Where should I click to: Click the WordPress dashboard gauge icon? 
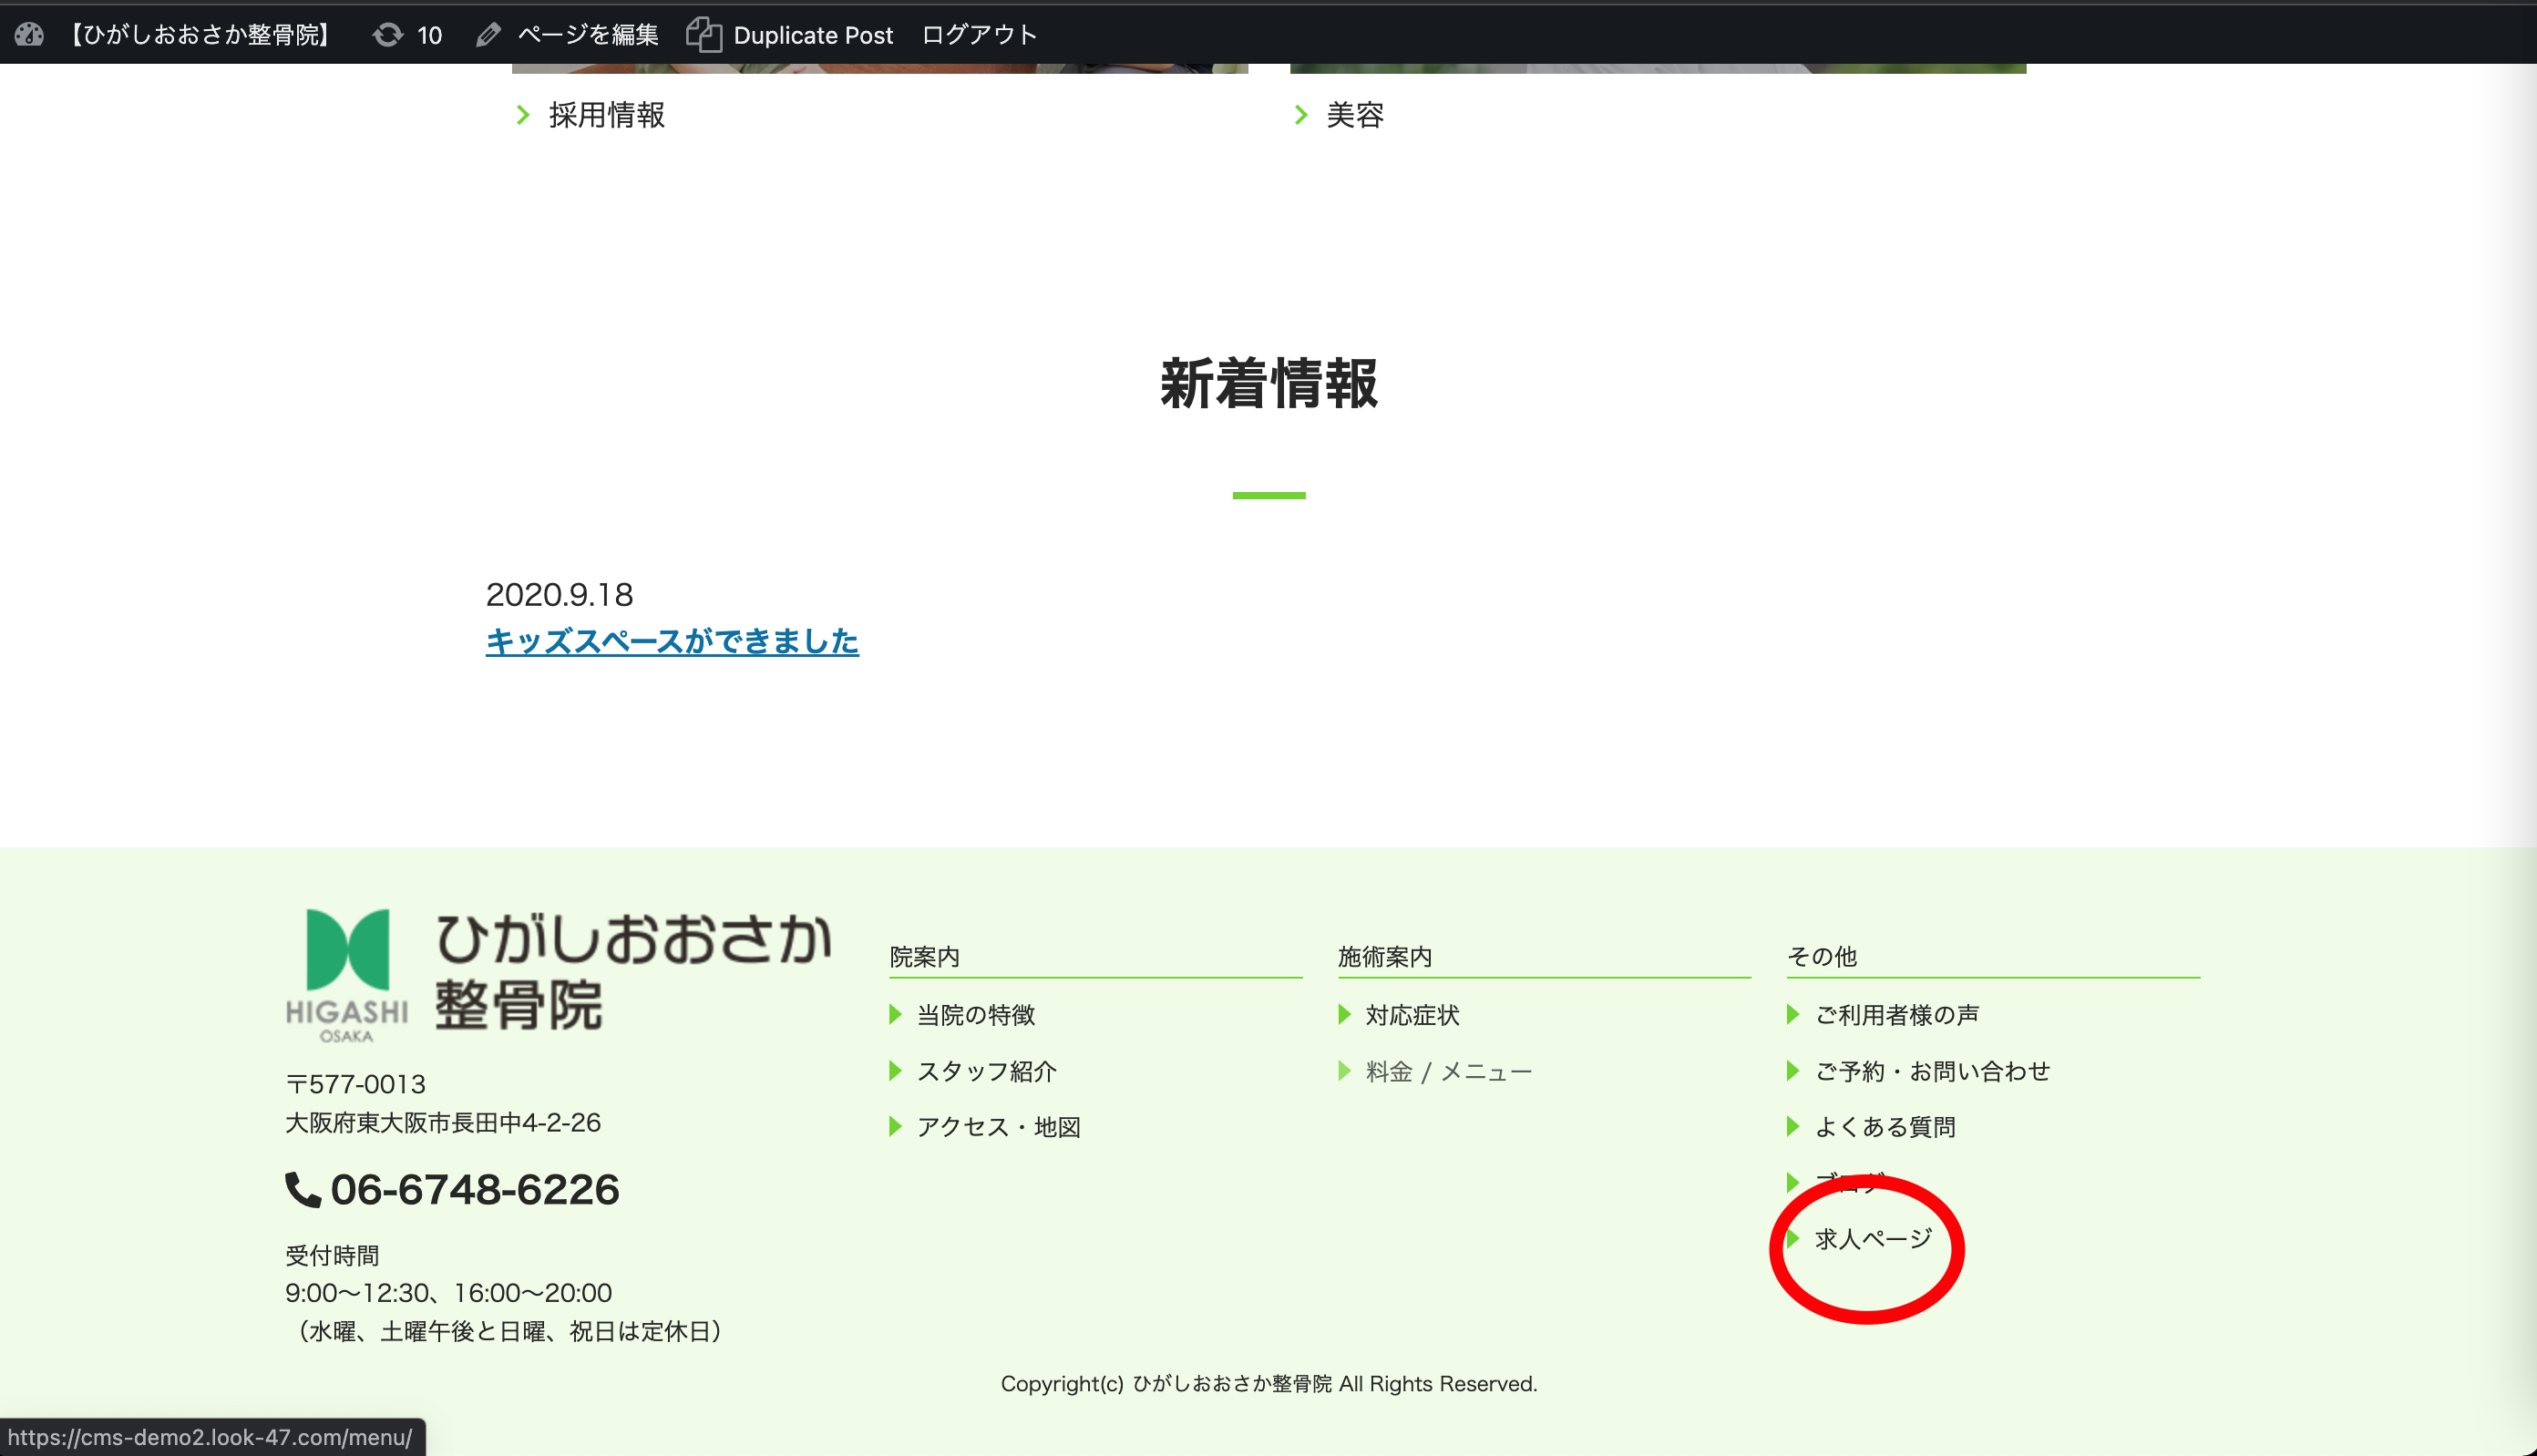(29, 35)
